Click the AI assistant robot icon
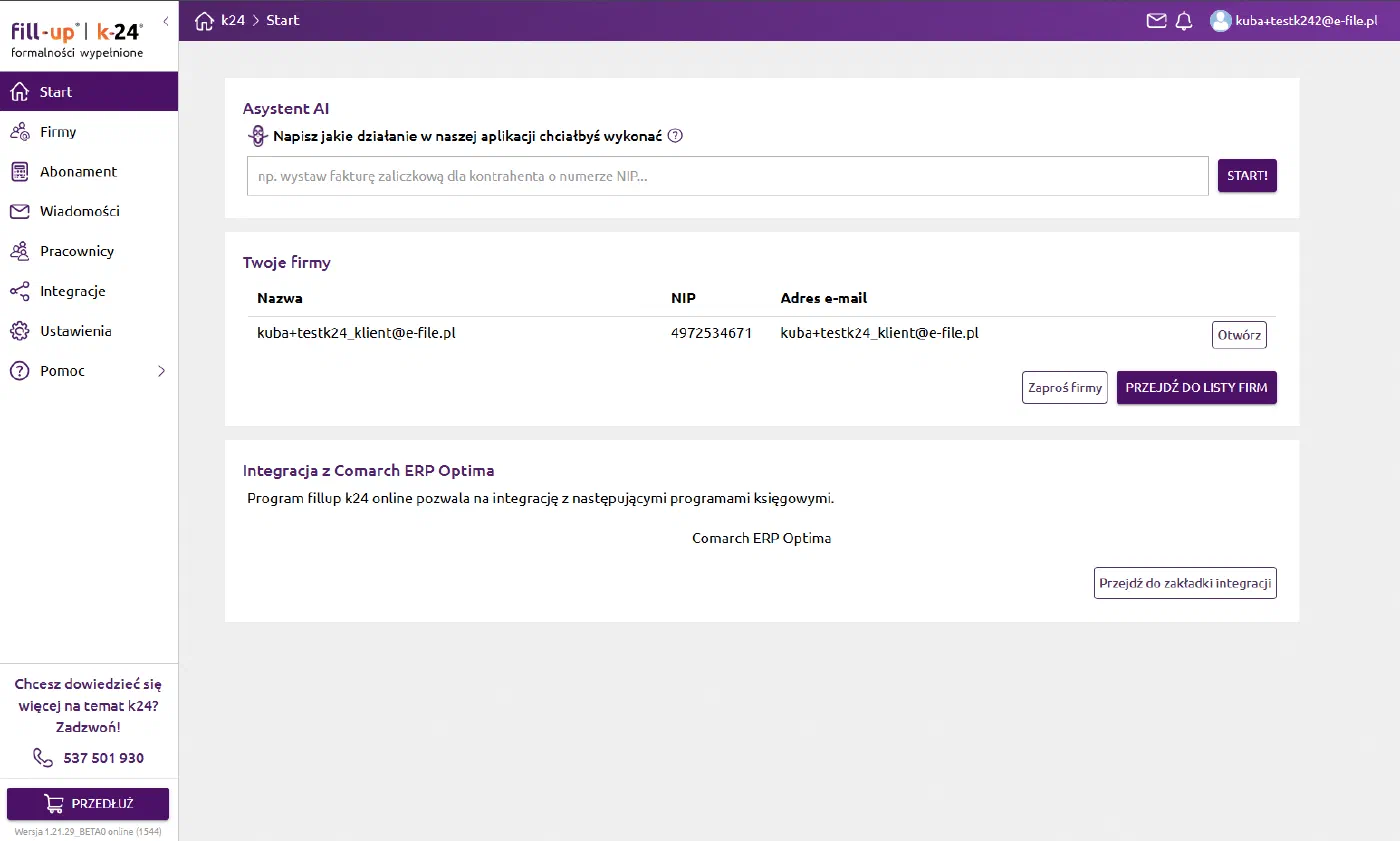This screenshot has width=1400, height=841. click(x=258, y=136)
